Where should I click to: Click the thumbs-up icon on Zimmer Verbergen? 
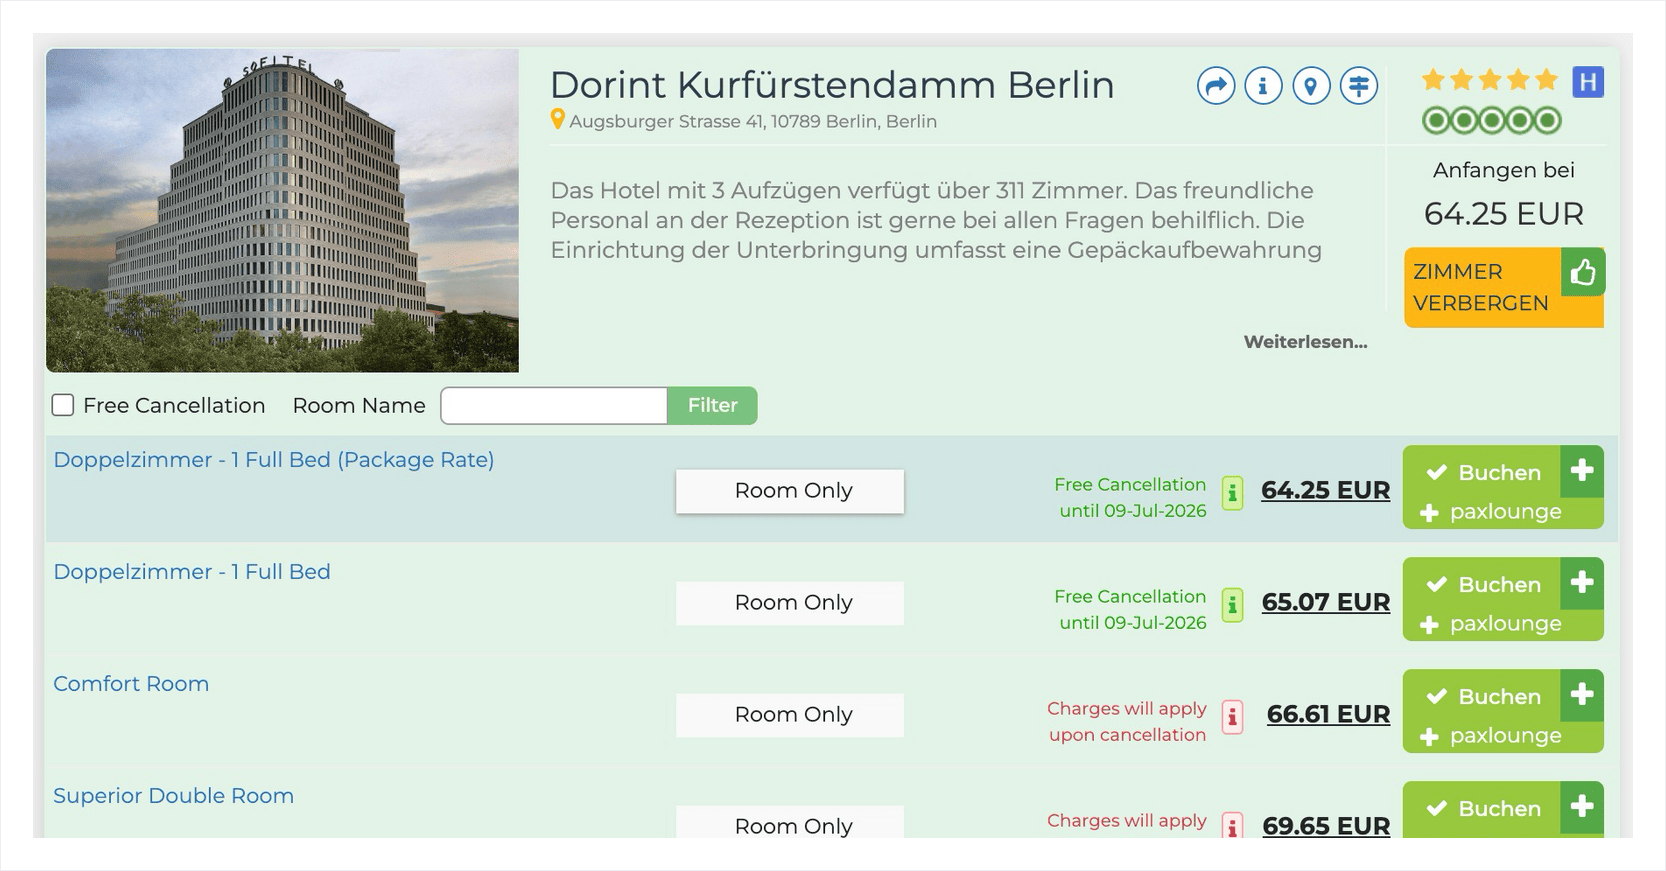tap(1583, 272)
